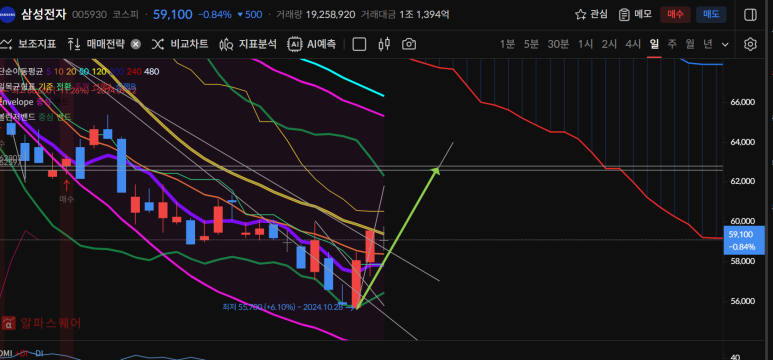Launch the AI예측 prediction feature
The image size is (773, 360).
(x=312, y=44)
